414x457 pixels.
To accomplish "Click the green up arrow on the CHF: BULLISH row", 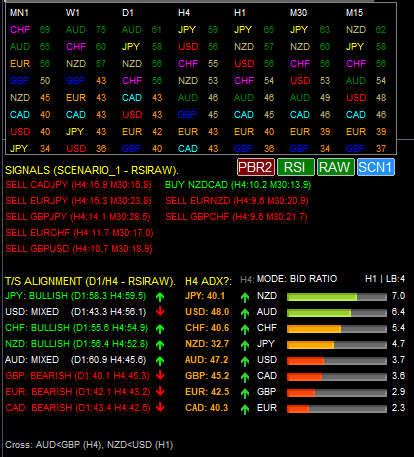I will coord(160,328).
